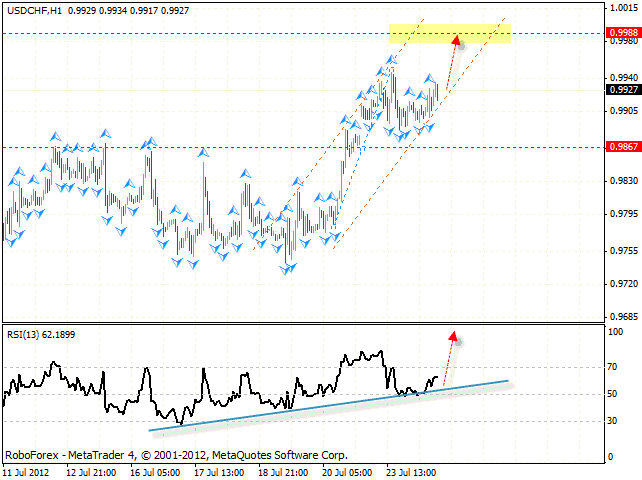Click the 20 Jul 05:00 time label
This screenshot has width=642, height=480.
click(x=347, y=473)
